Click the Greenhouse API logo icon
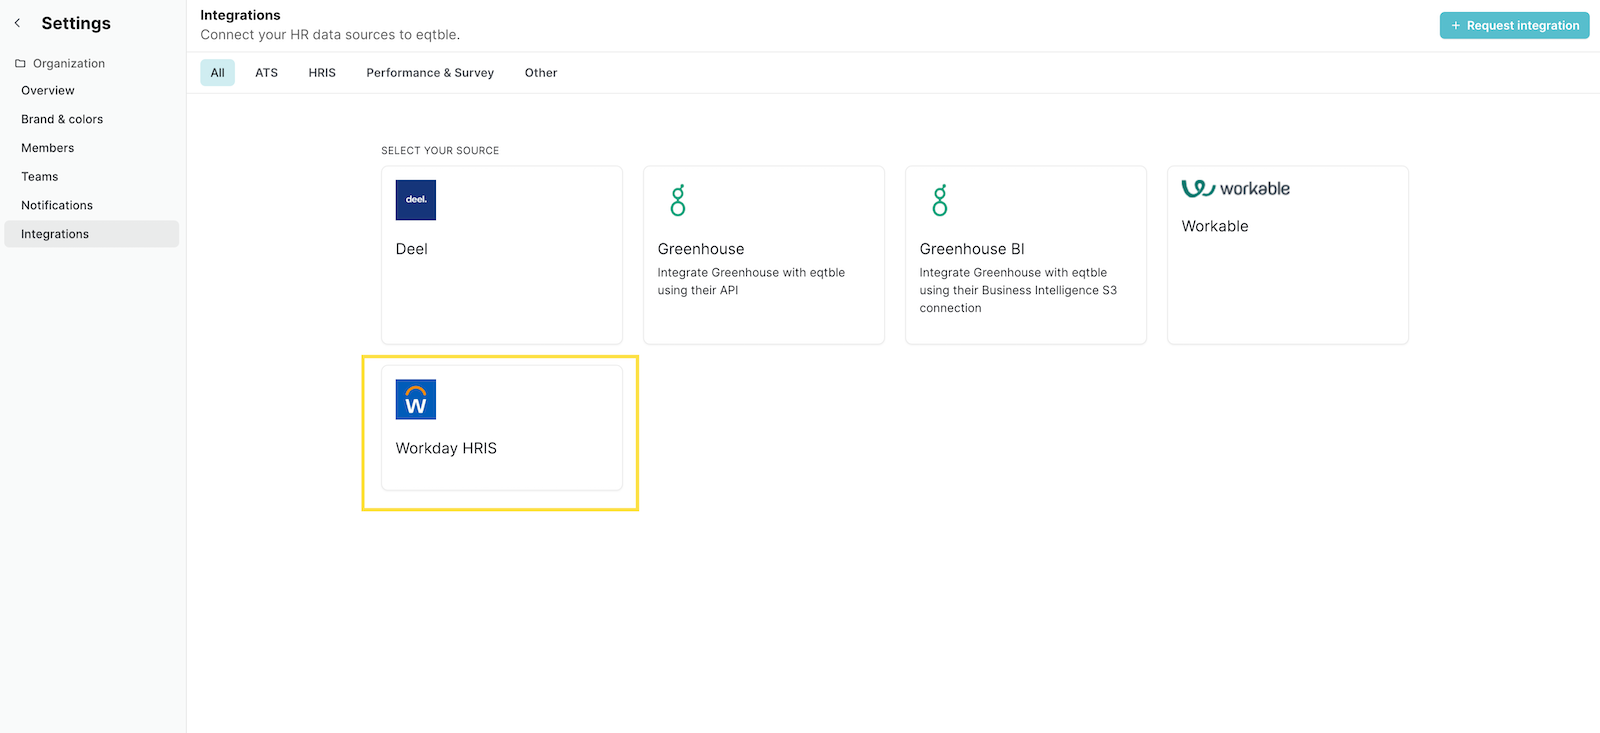Viewport: 1600px width, 733px height. click(x=678, y=200)
